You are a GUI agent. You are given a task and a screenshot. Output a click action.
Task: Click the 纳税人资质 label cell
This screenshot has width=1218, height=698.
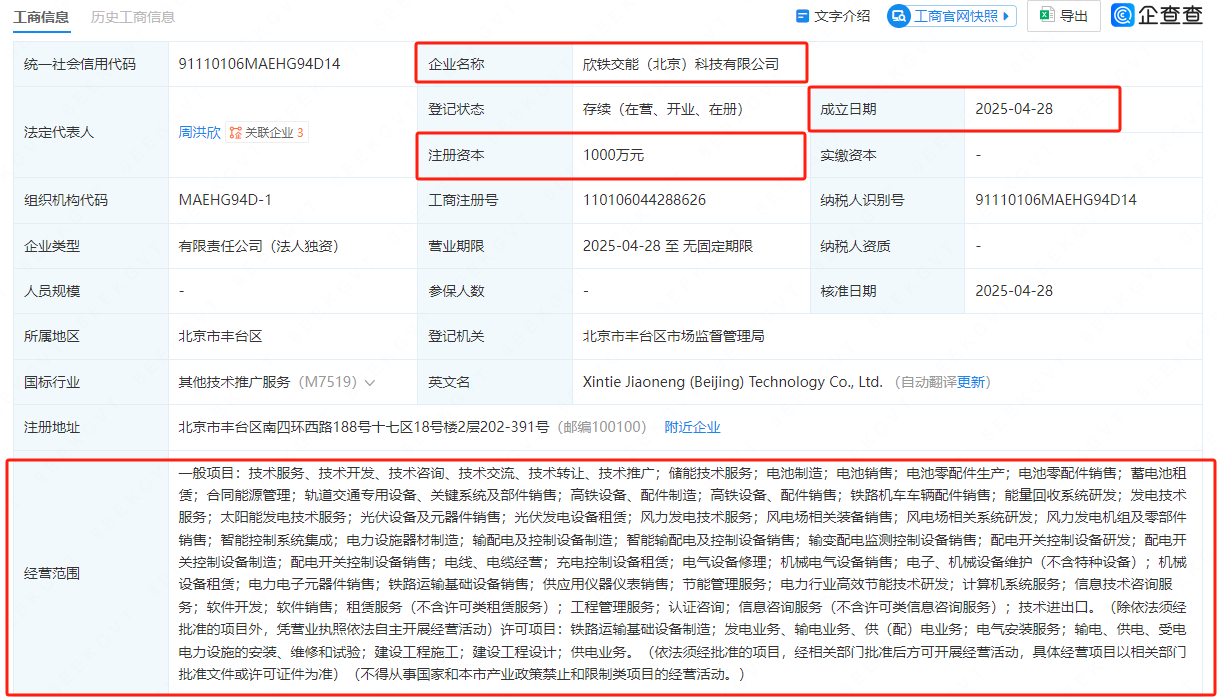pos(887,246)
